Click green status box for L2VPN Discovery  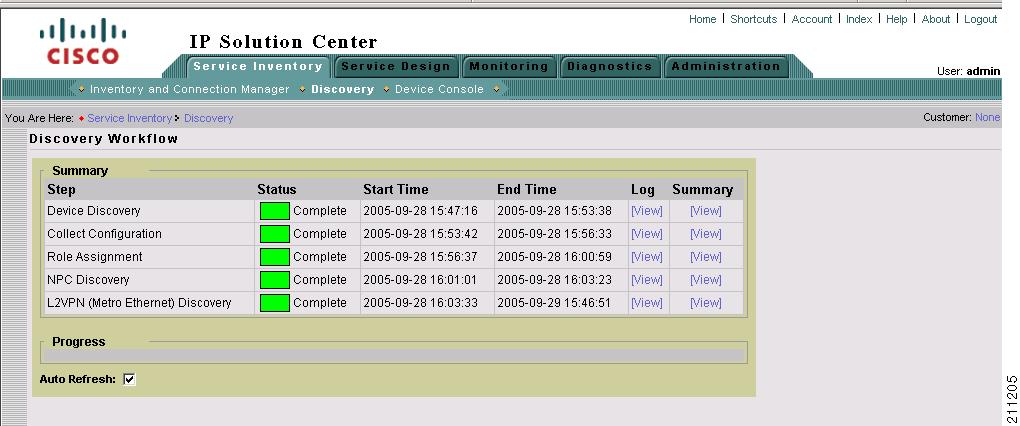(275, 303)
